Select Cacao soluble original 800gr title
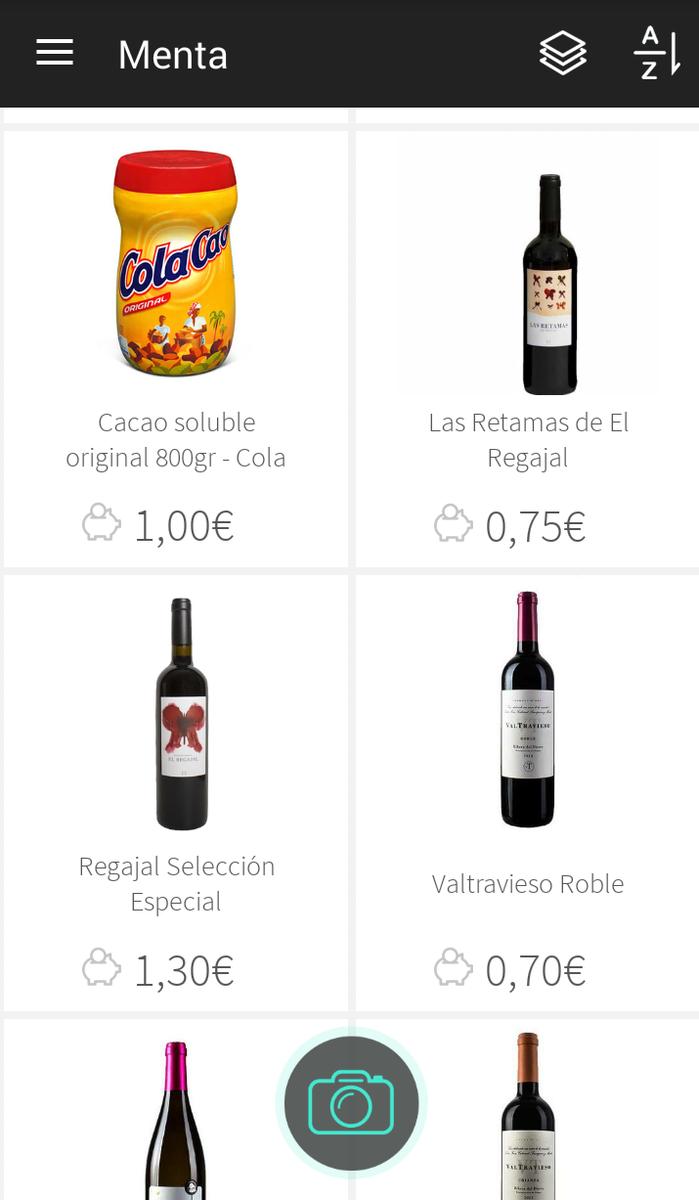The width and height of the screenshot is (699, 1200). 176,440
